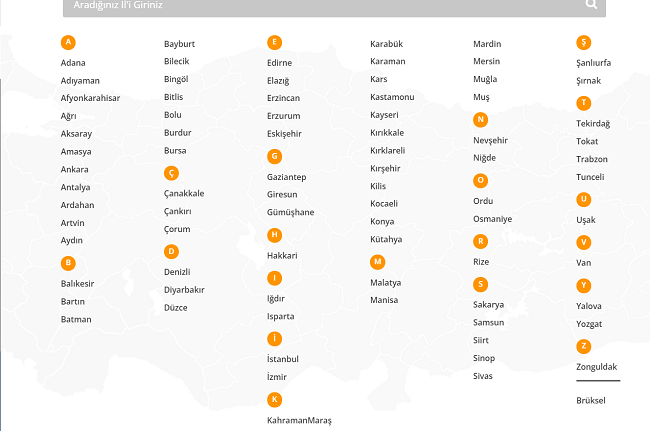This screenshot has height=431, width=650.
Task: Open the KahramanMaraş link
Action: (x=299, y=420)
